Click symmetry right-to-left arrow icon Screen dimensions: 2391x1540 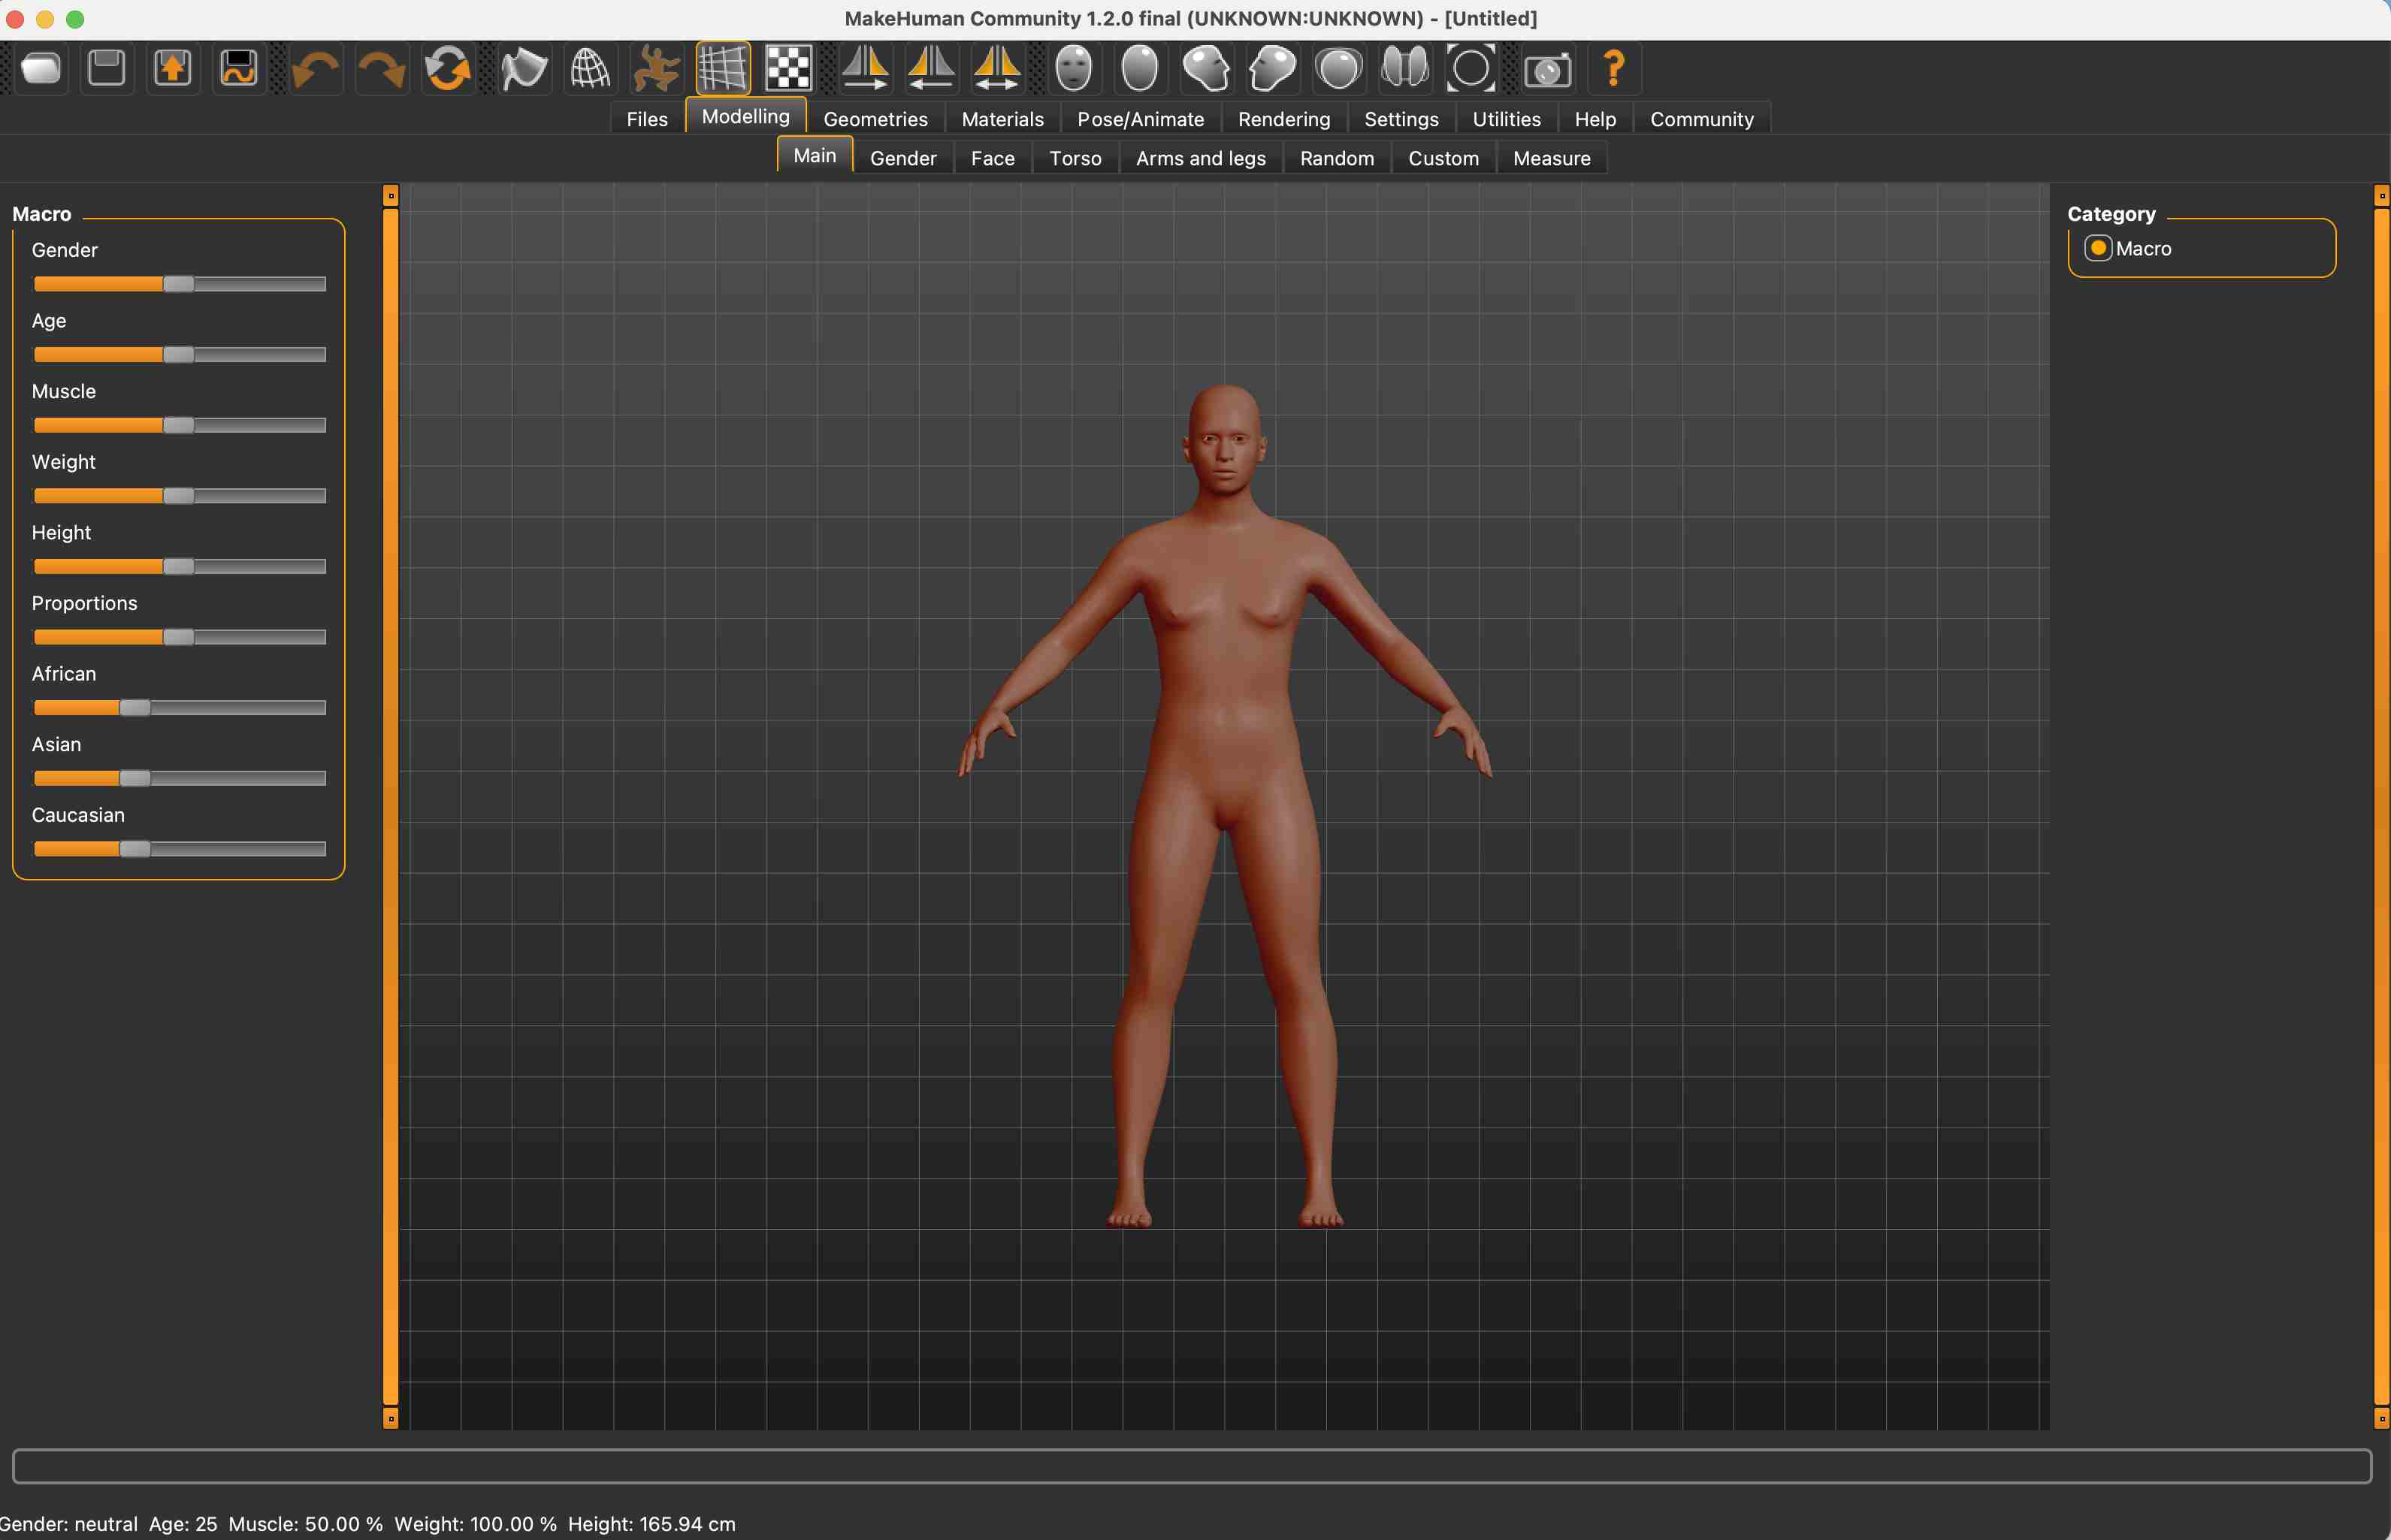point(865,69)
